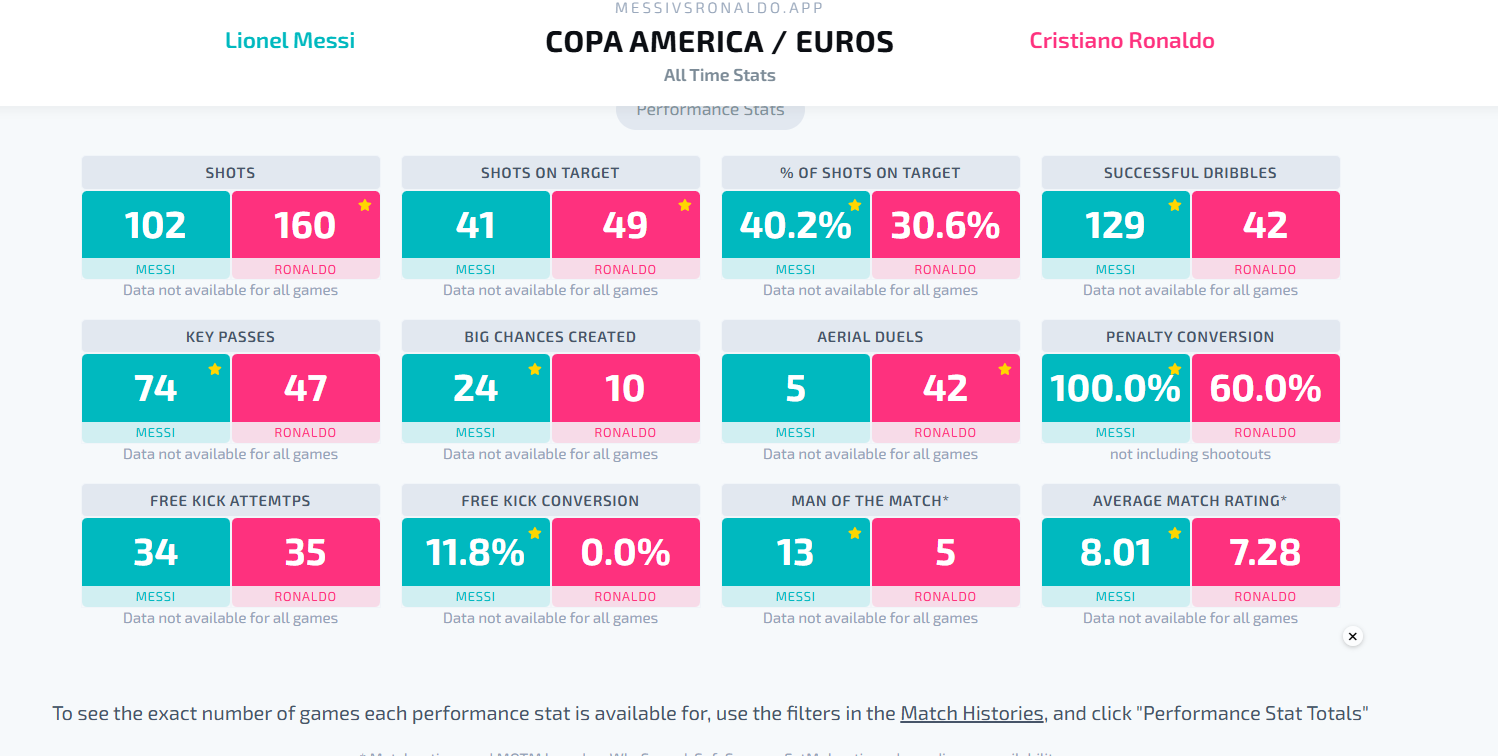
Task: Dismiss the overlay with the round X button
Action: point(1352,636)
